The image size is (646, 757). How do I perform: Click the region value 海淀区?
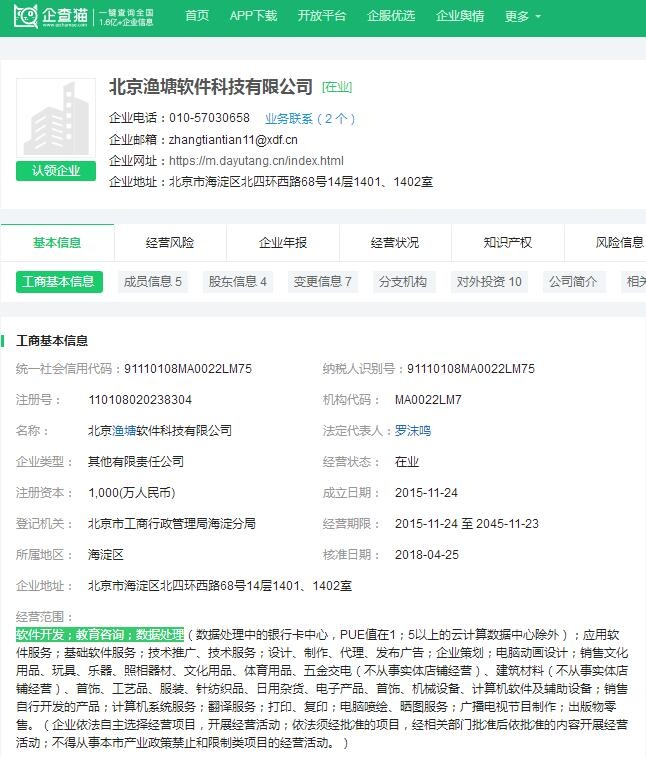(x=106, y=555)
